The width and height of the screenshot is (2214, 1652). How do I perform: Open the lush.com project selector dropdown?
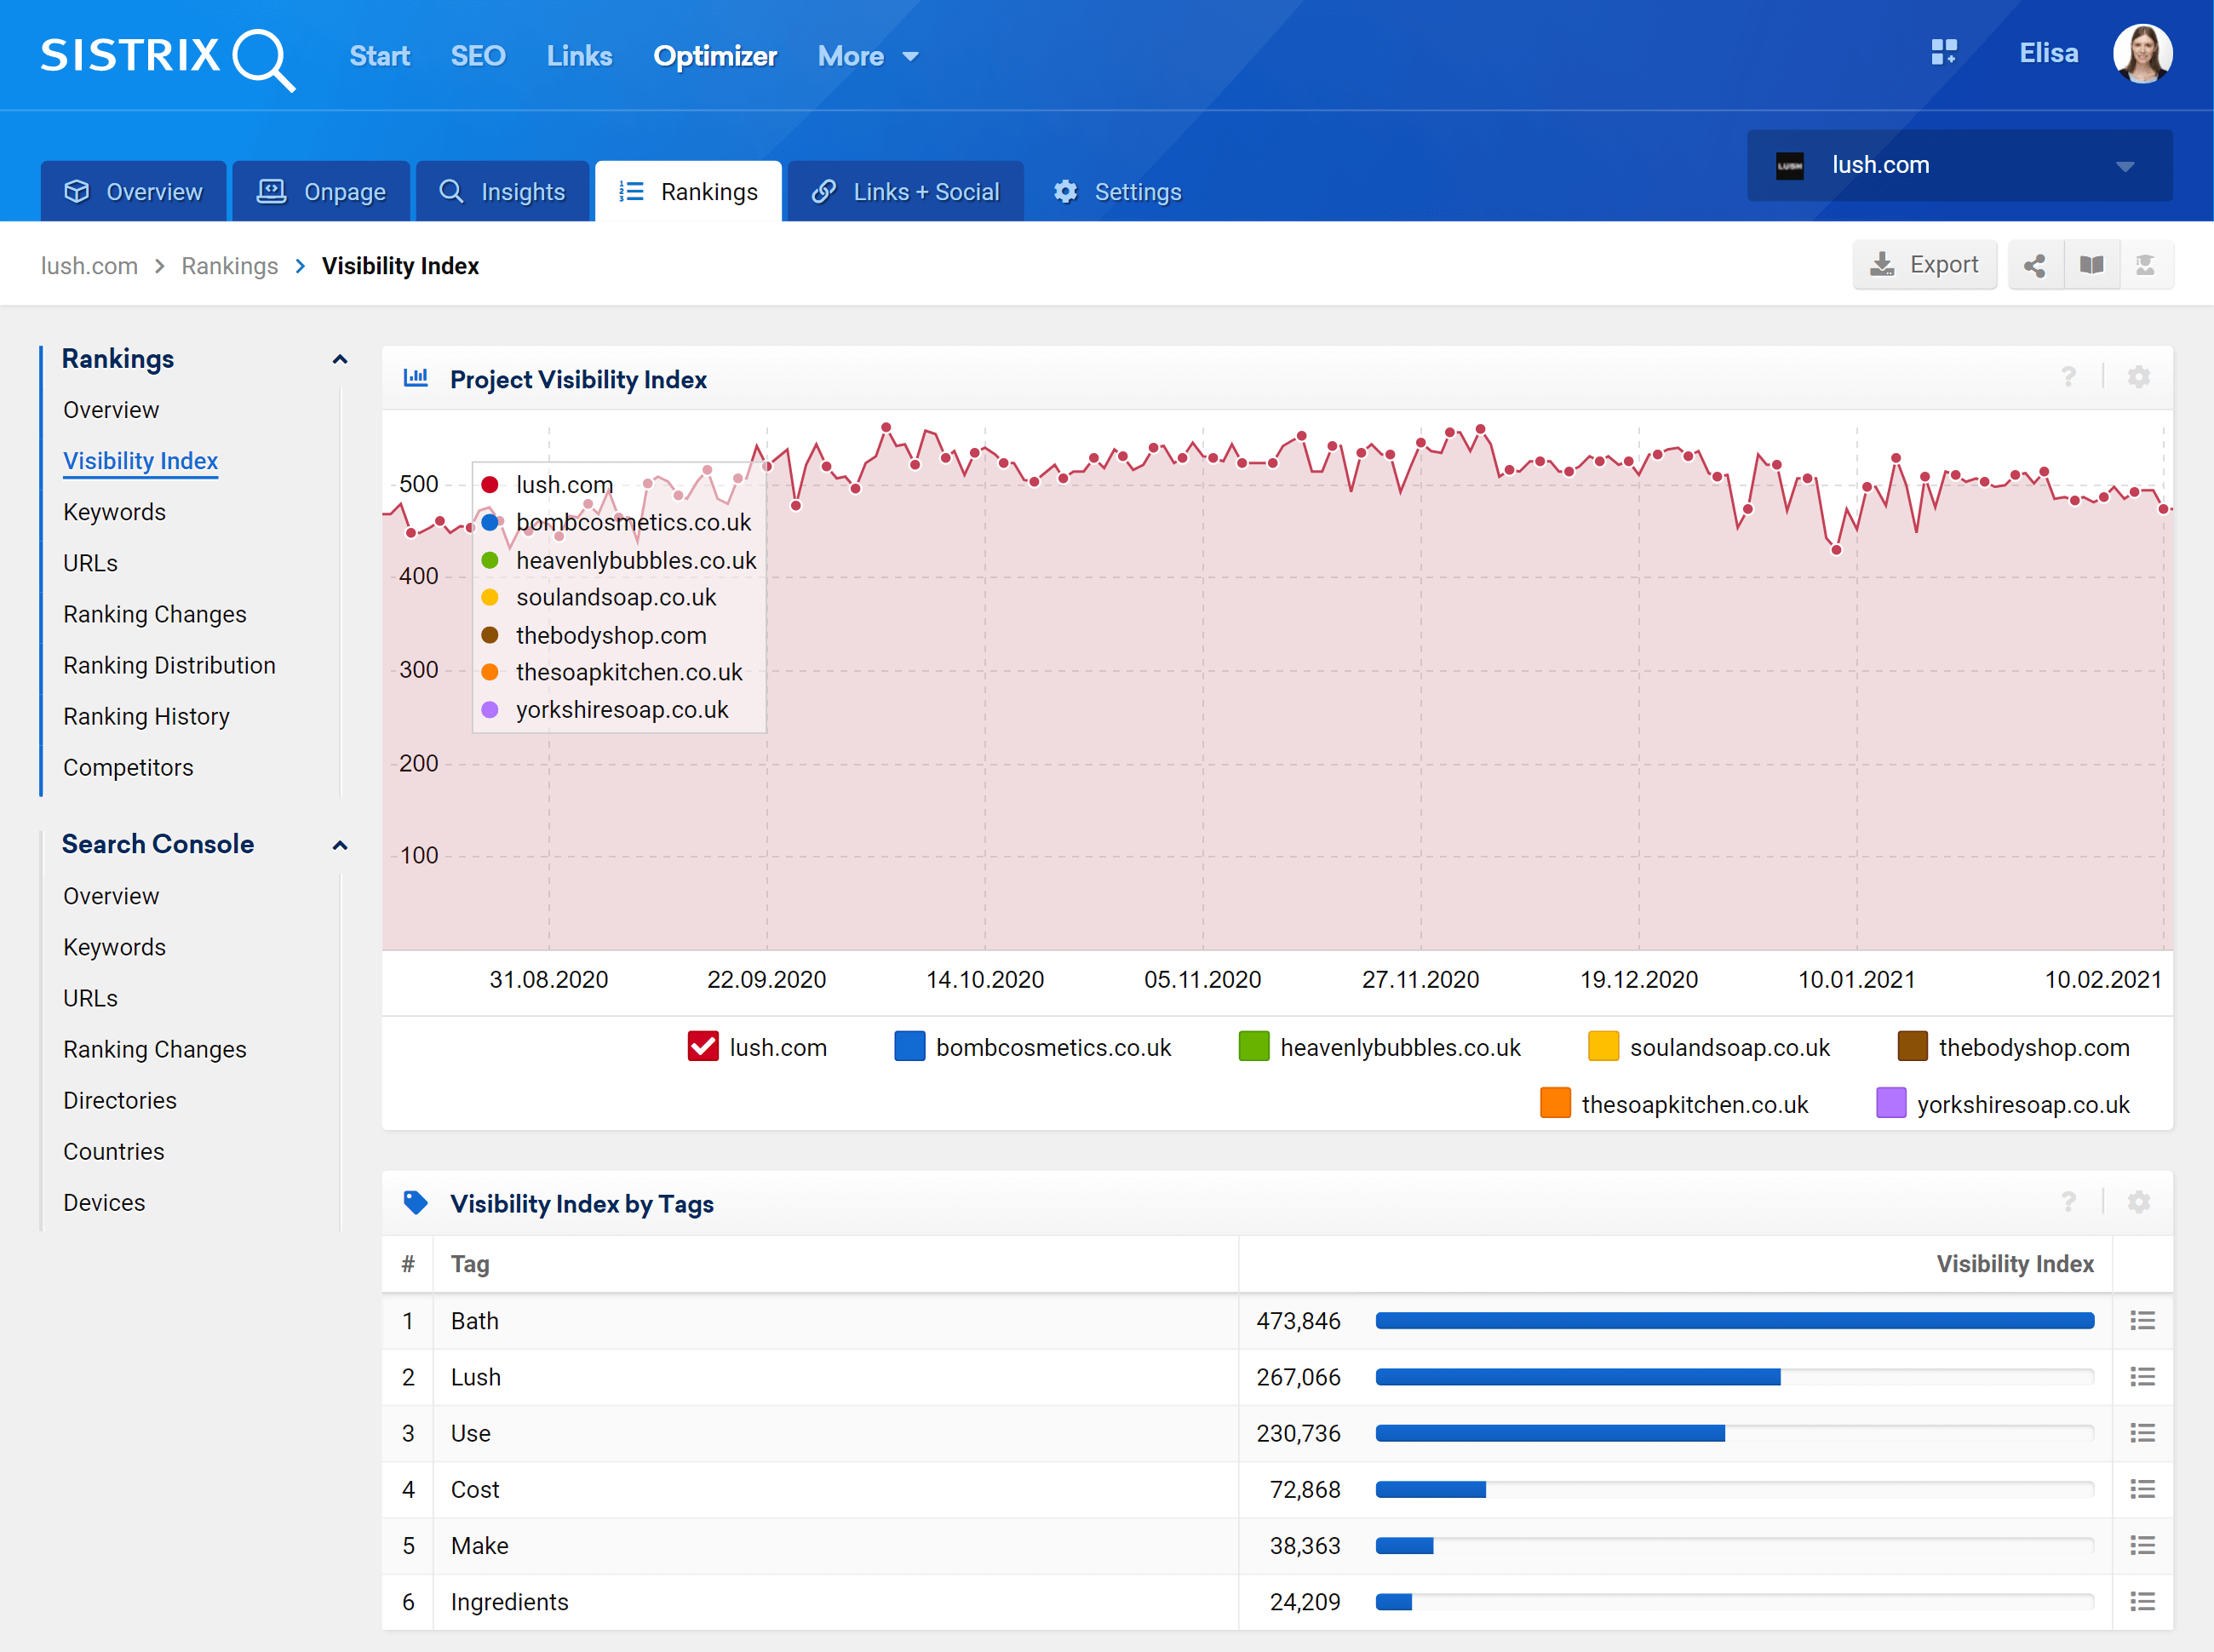point(1959,165)
